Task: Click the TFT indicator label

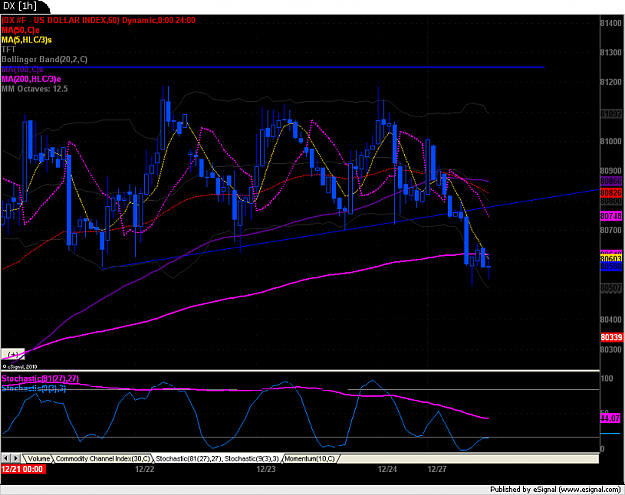Action: click(9, 49)
